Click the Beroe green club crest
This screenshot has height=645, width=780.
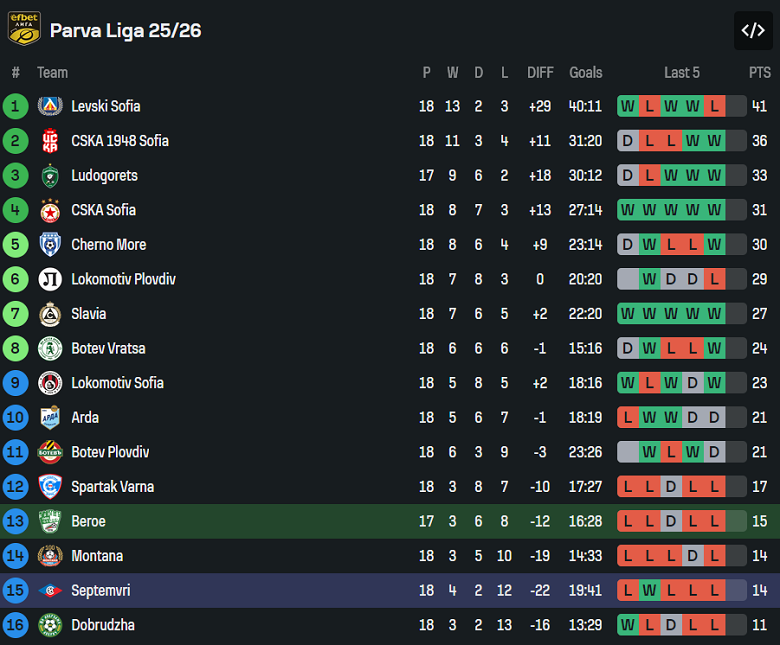50,521
